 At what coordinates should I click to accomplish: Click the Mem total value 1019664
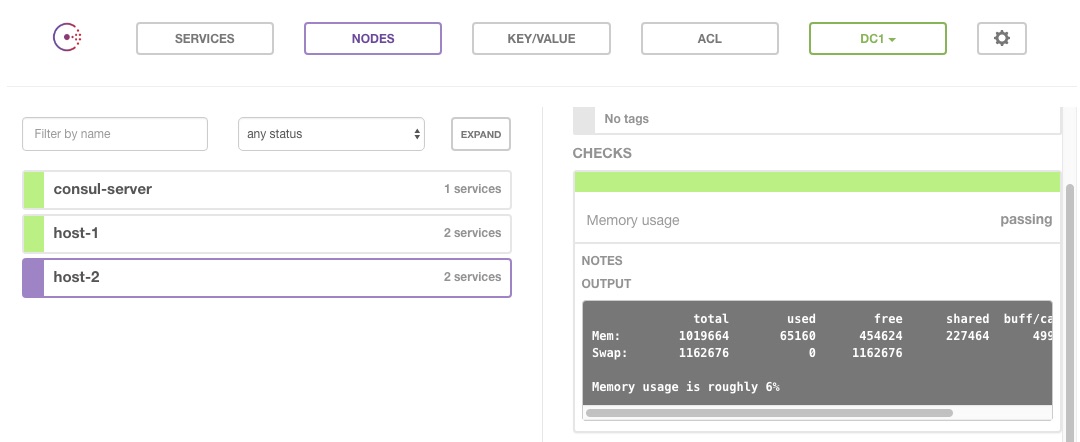[x=703, y=336]
